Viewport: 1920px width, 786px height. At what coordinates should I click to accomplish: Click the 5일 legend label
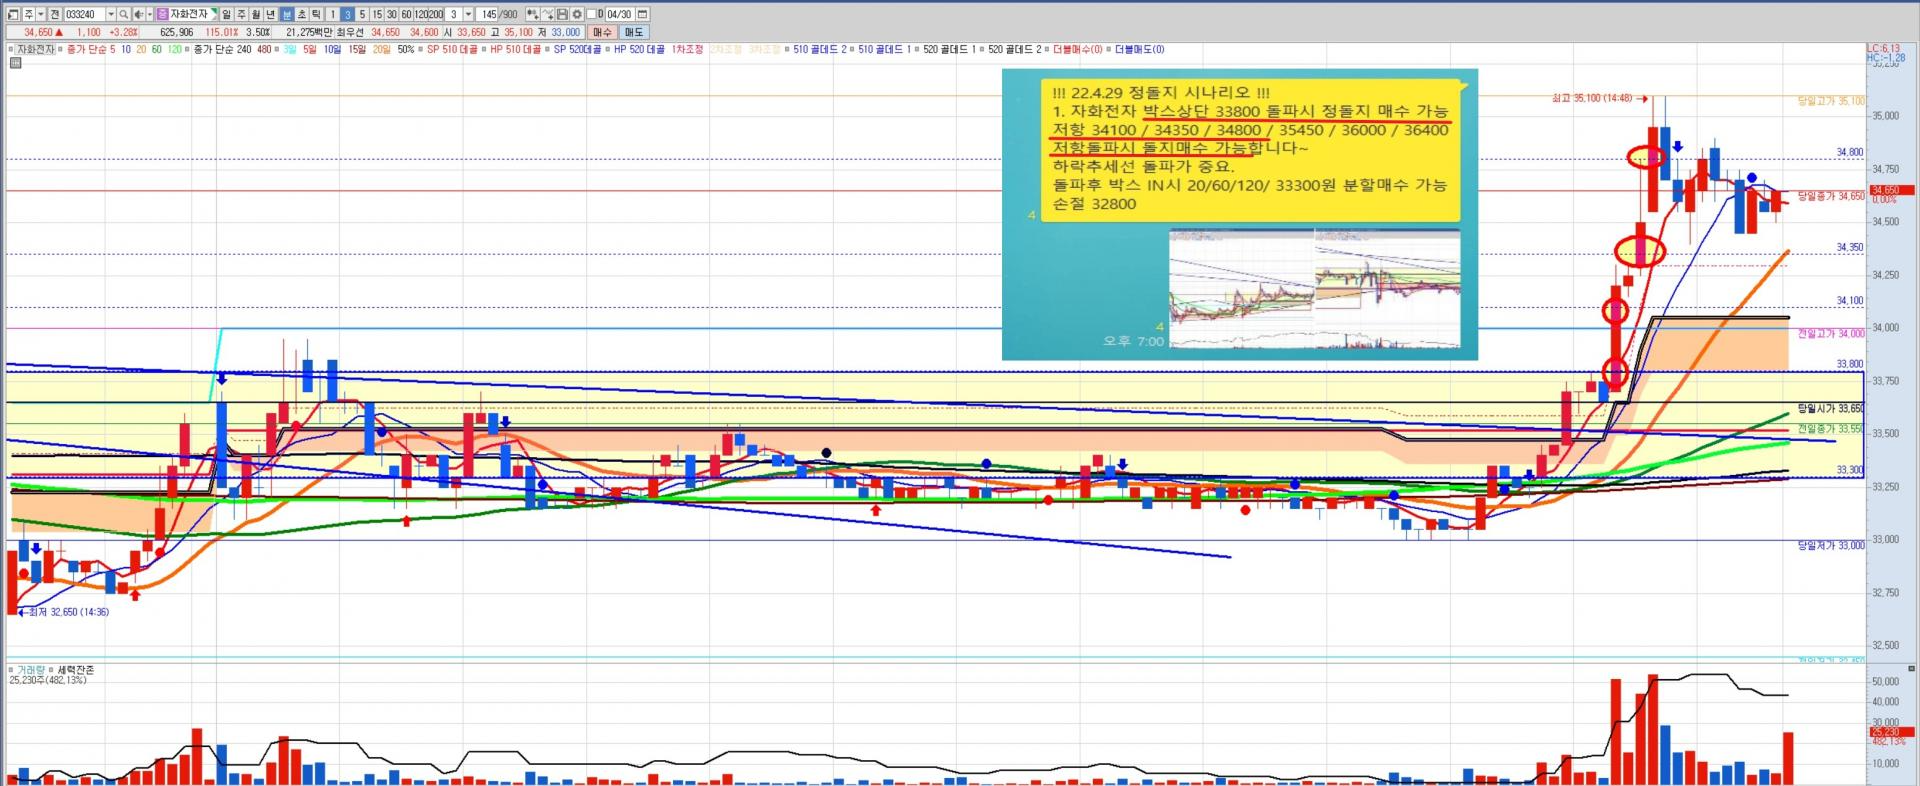[x=309, y=49]
